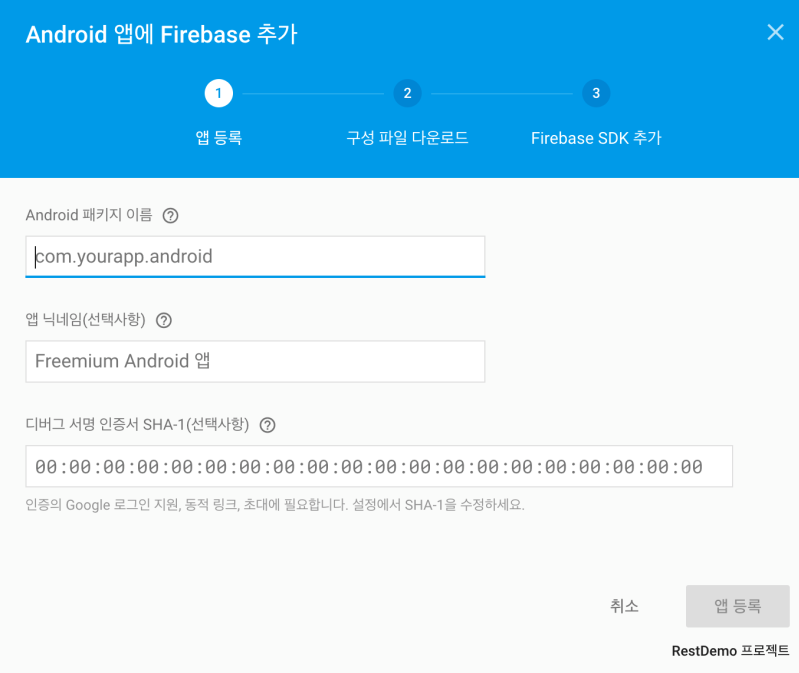Image resolution: width=799 pixels, height=673 pixels.
Task: Select step 3 circle in stepper
Action: [596, 93]
